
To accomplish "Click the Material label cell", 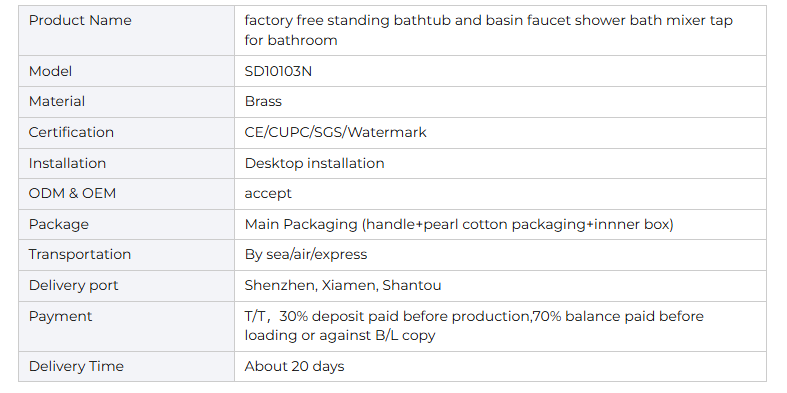I will point(126,102).
